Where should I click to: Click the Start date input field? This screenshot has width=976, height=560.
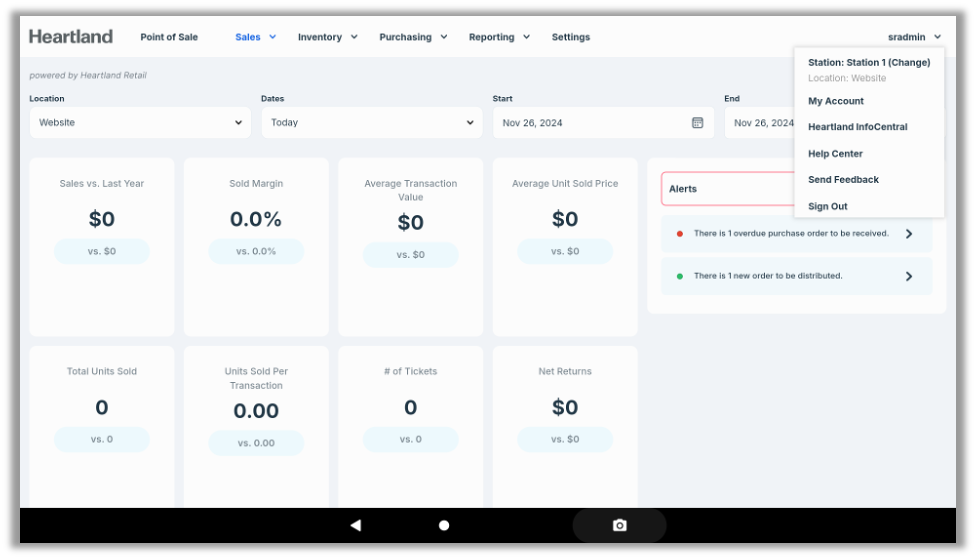590,123
